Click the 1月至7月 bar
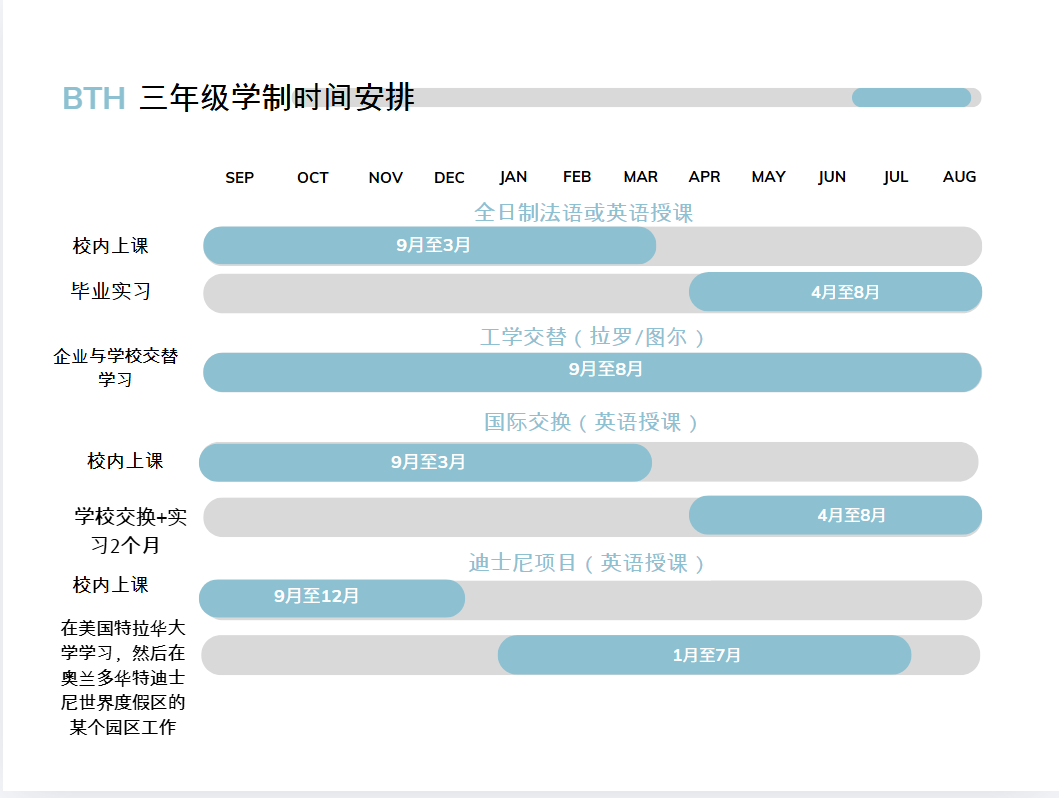 pos(705,655)
